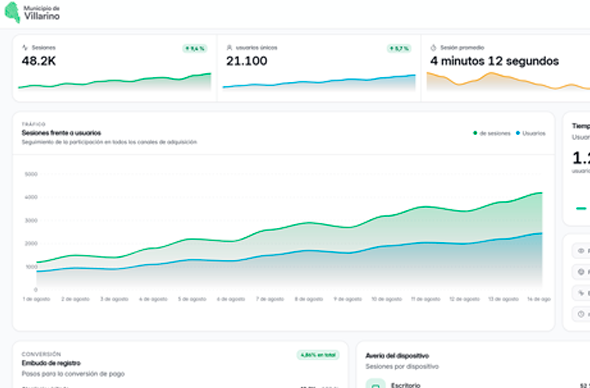Click '13 de agosto' axis label
The height and width of the screenshot is (388, 590).
pos(503,299)
